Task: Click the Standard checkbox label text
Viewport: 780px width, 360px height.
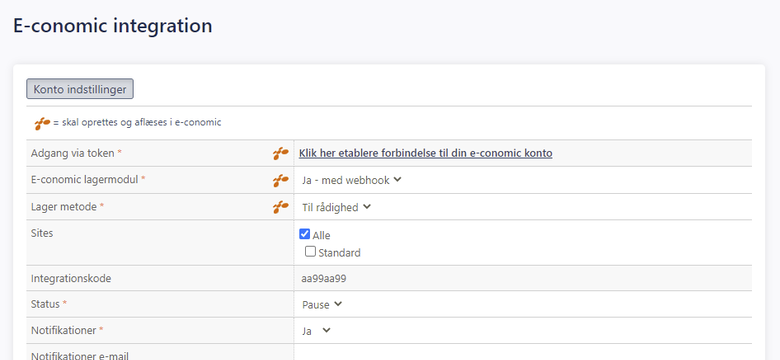Action: 339,253
